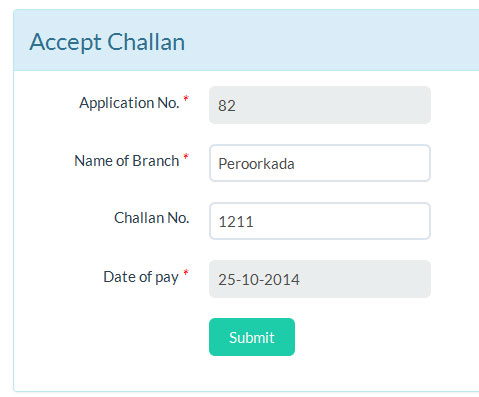
Task: Click the Application No. label
Action: click(129, 103)
